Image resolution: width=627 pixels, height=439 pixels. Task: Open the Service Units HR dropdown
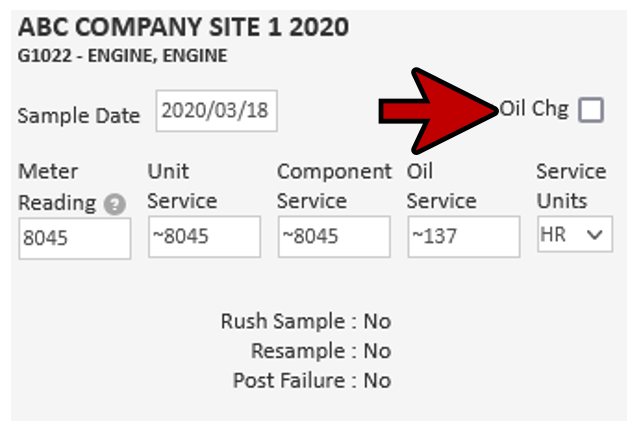tap(574, 235)
